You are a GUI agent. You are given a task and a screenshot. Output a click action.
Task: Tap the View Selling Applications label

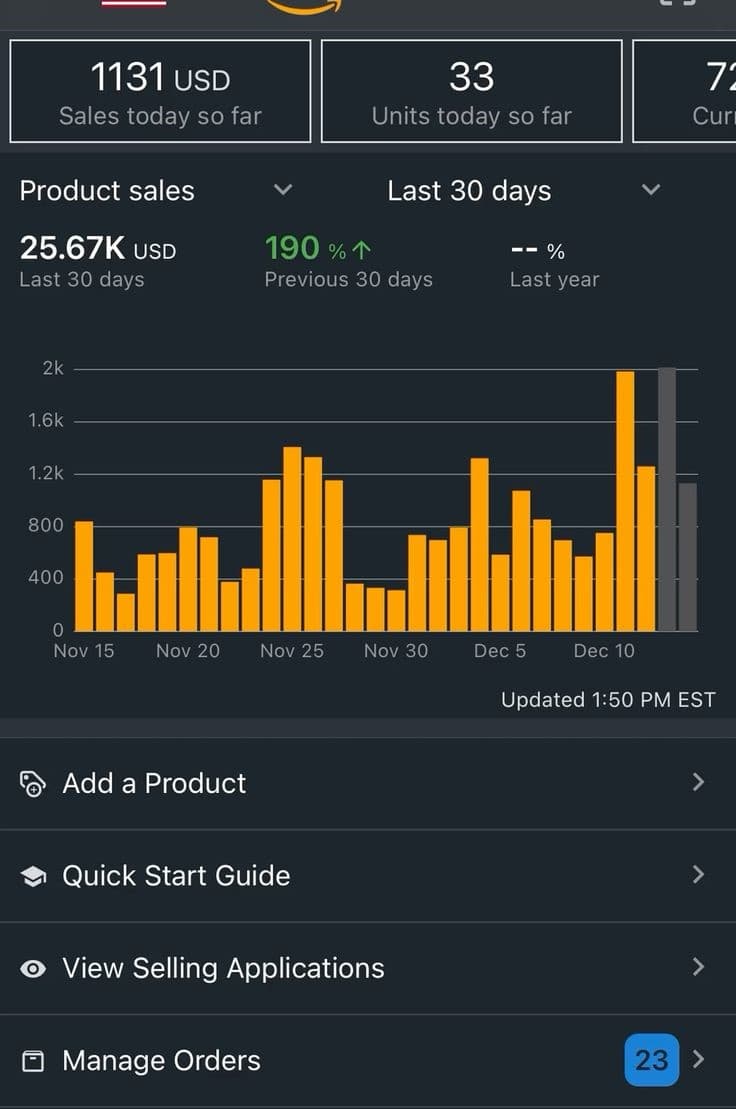(x=223, y=968)
